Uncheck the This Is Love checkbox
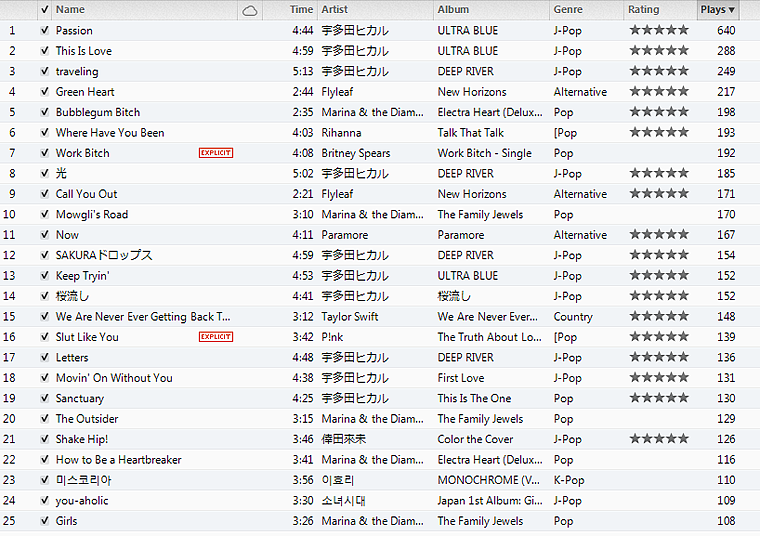This screenshot has width=760, height=536. click(x=45, y=51)
